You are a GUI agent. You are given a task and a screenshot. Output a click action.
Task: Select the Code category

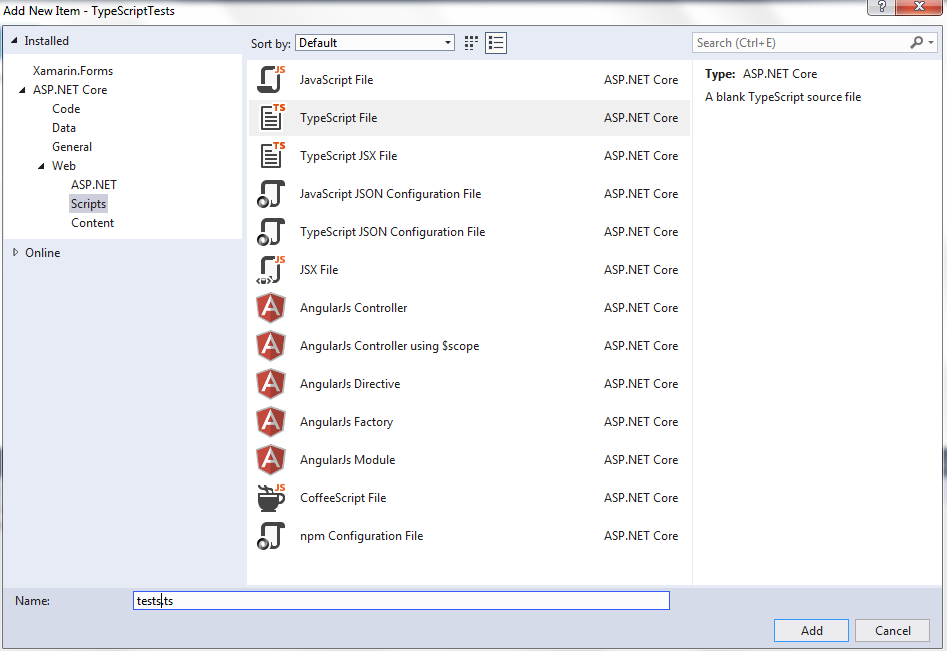pyautogui.click(x=66, y=109)
